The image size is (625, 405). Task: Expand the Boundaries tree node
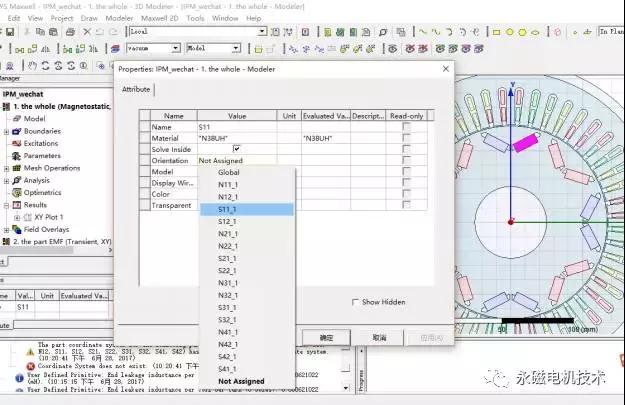pyautogui.click(x=6, y=131)
